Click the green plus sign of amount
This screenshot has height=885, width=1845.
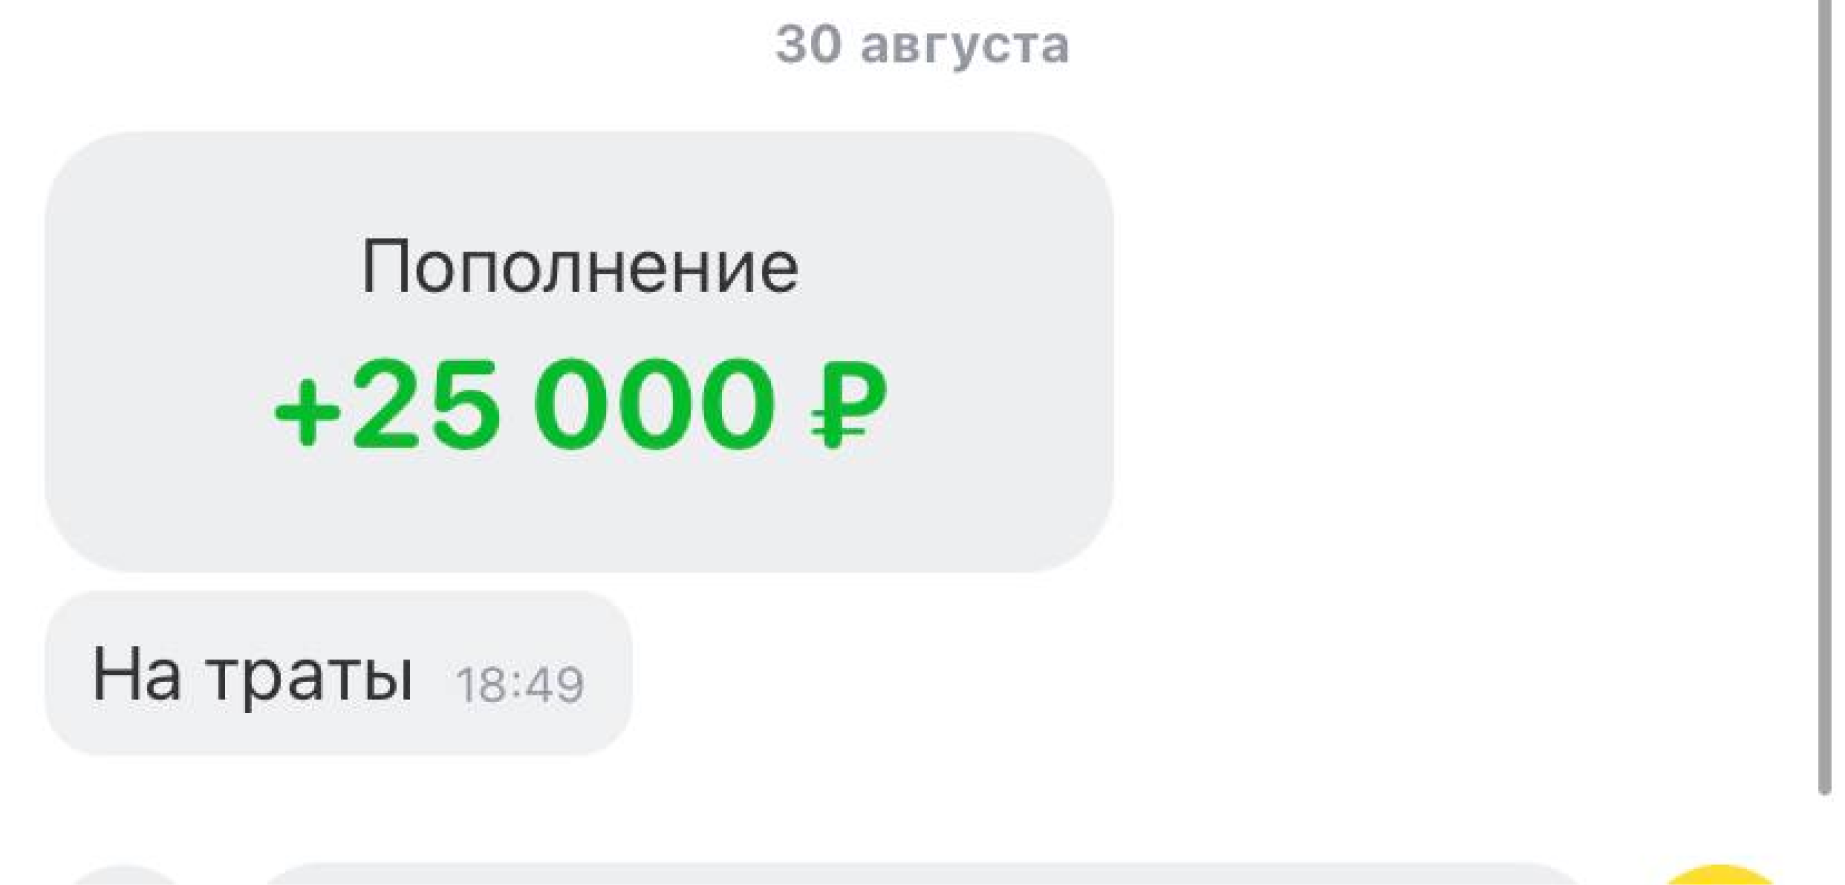coord(307,412)
